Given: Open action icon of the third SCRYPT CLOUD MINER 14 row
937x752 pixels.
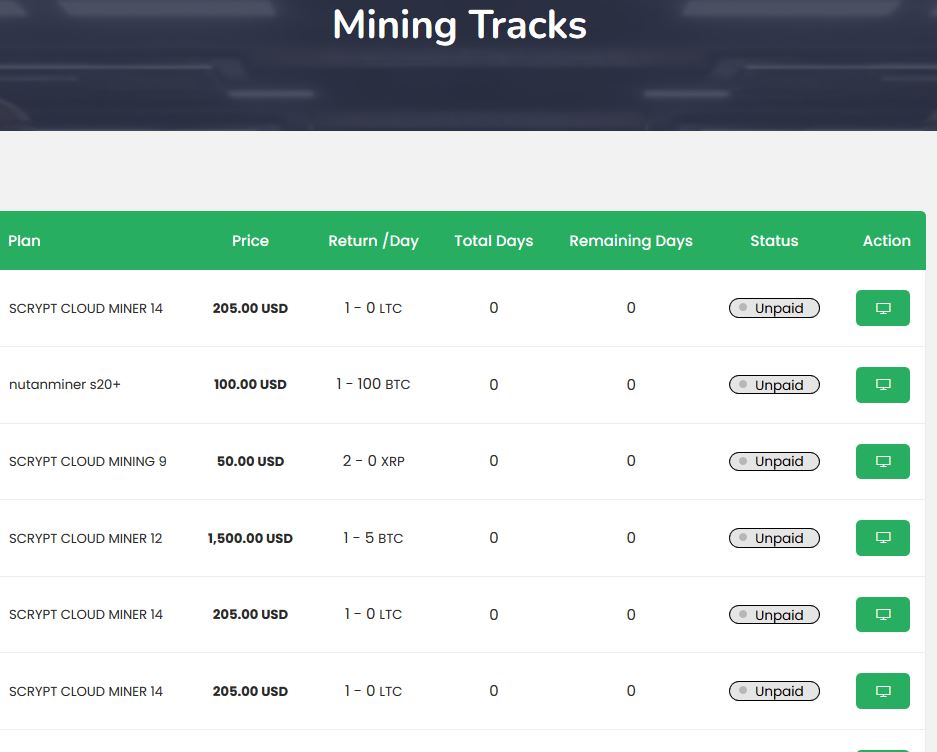Looking at the screenshot, I should coord(883,691).
